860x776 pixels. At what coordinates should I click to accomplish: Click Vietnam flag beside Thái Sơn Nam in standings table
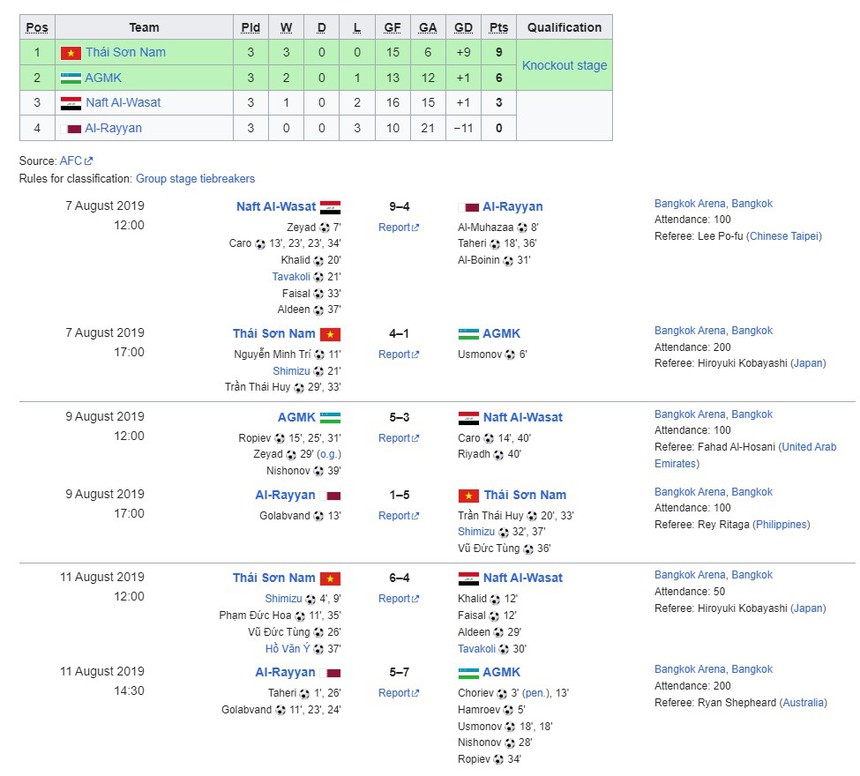70,52
